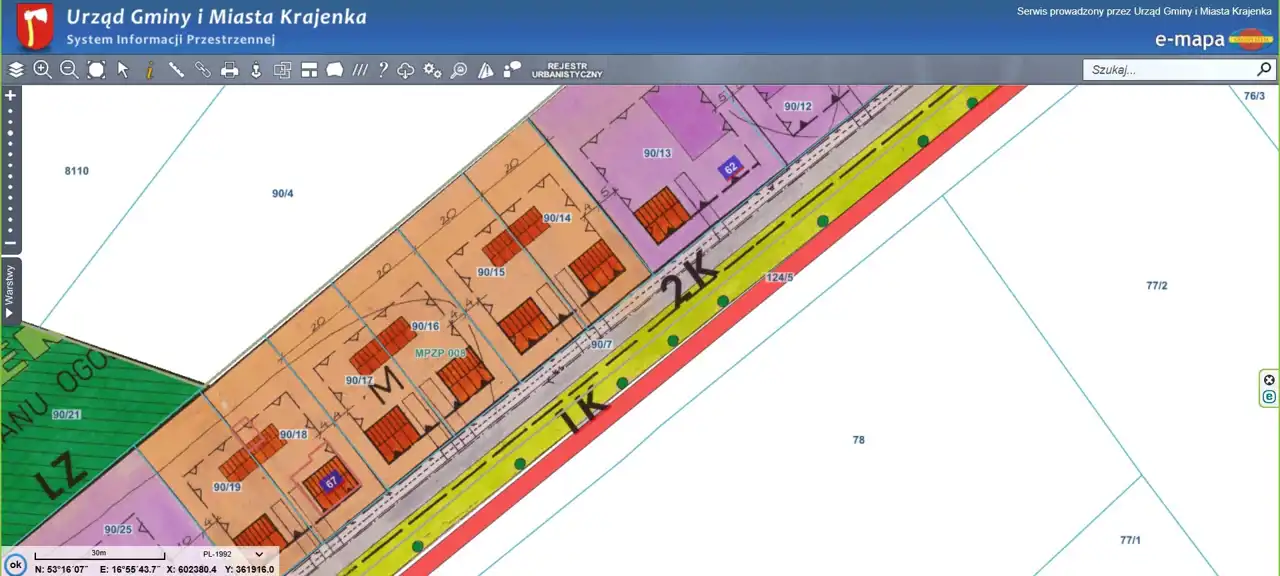Open Rejestr Urbanistyczny

click(x=566, y=70)
